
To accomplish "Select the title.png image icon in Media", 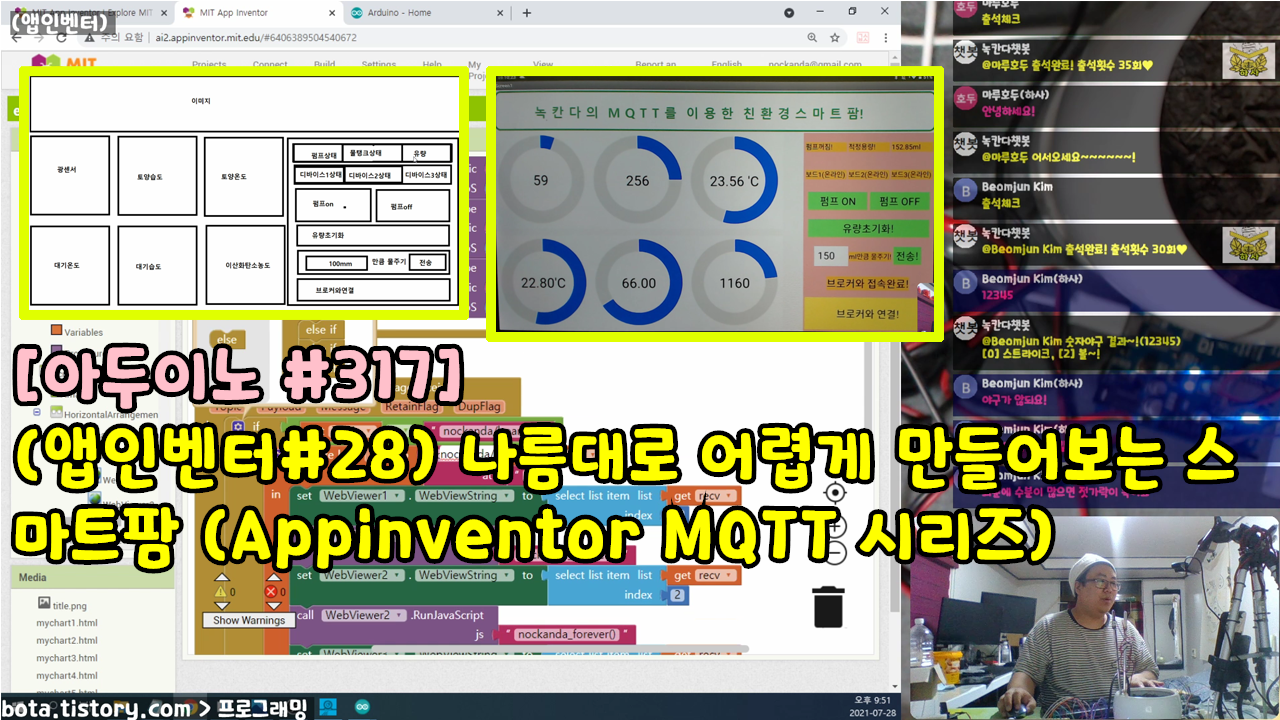I will tap(44, 603).
